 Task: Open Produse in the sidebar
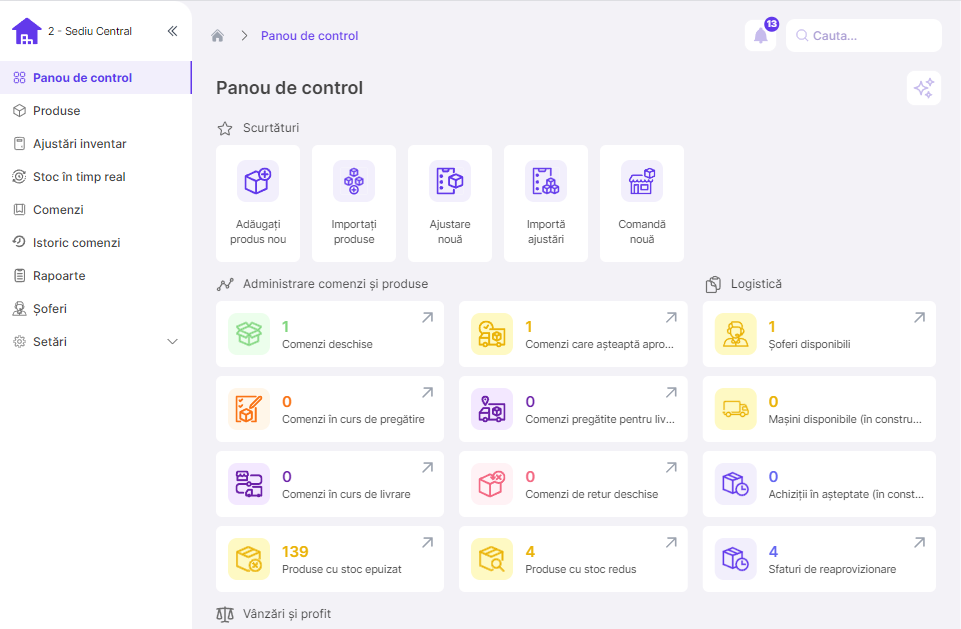(x=56, y=111)
